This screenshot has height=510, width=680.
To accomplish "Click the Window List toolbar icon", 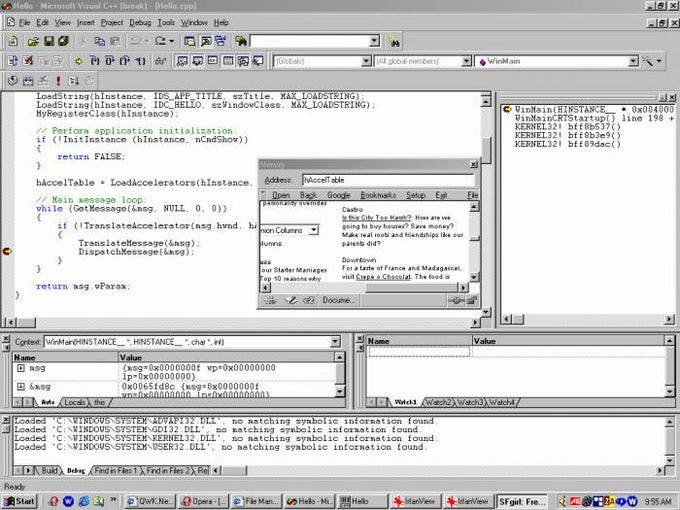I will point(221,41).
